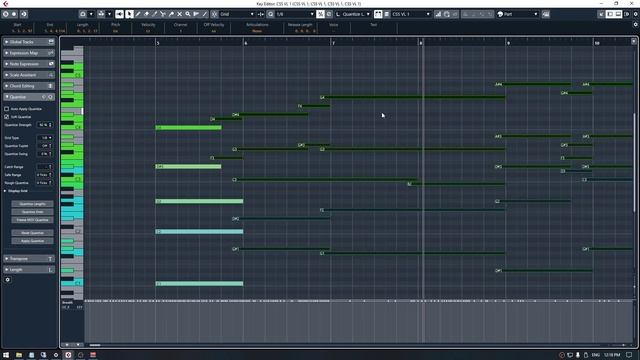Open the event colors Part dropdown
Image resolution: width=640 pixels, height=360 pixels.
coord(518,14)
